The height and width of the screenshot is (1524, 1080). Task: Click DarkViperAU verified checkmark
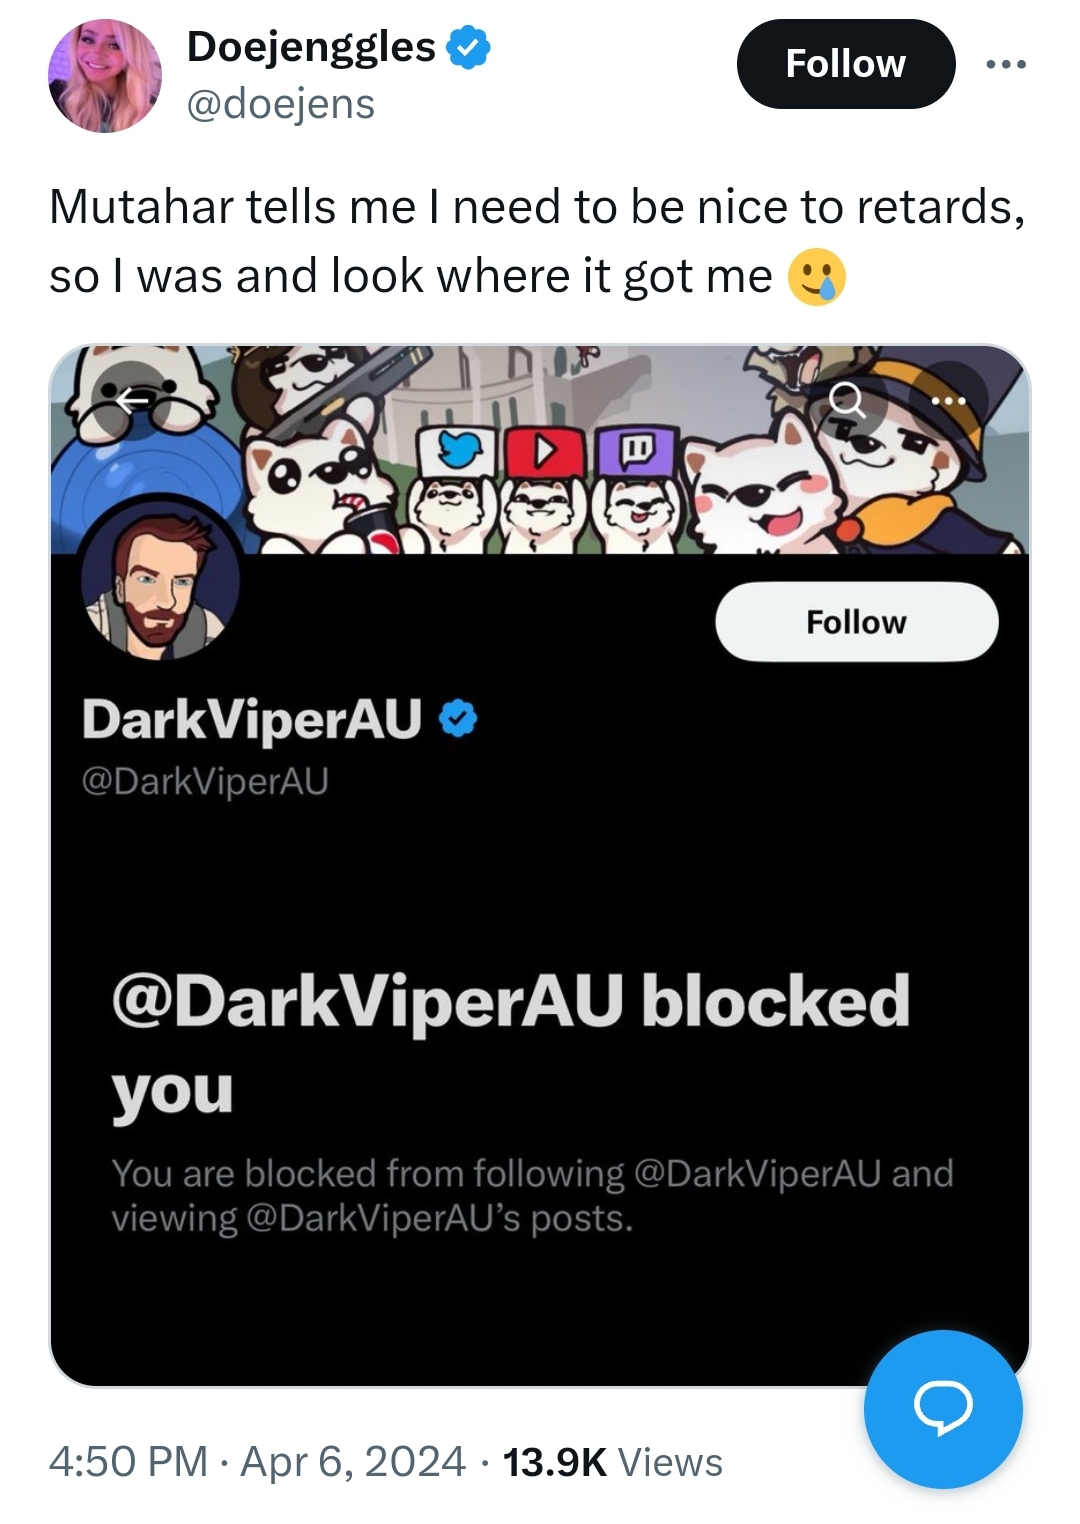[458, 719]
